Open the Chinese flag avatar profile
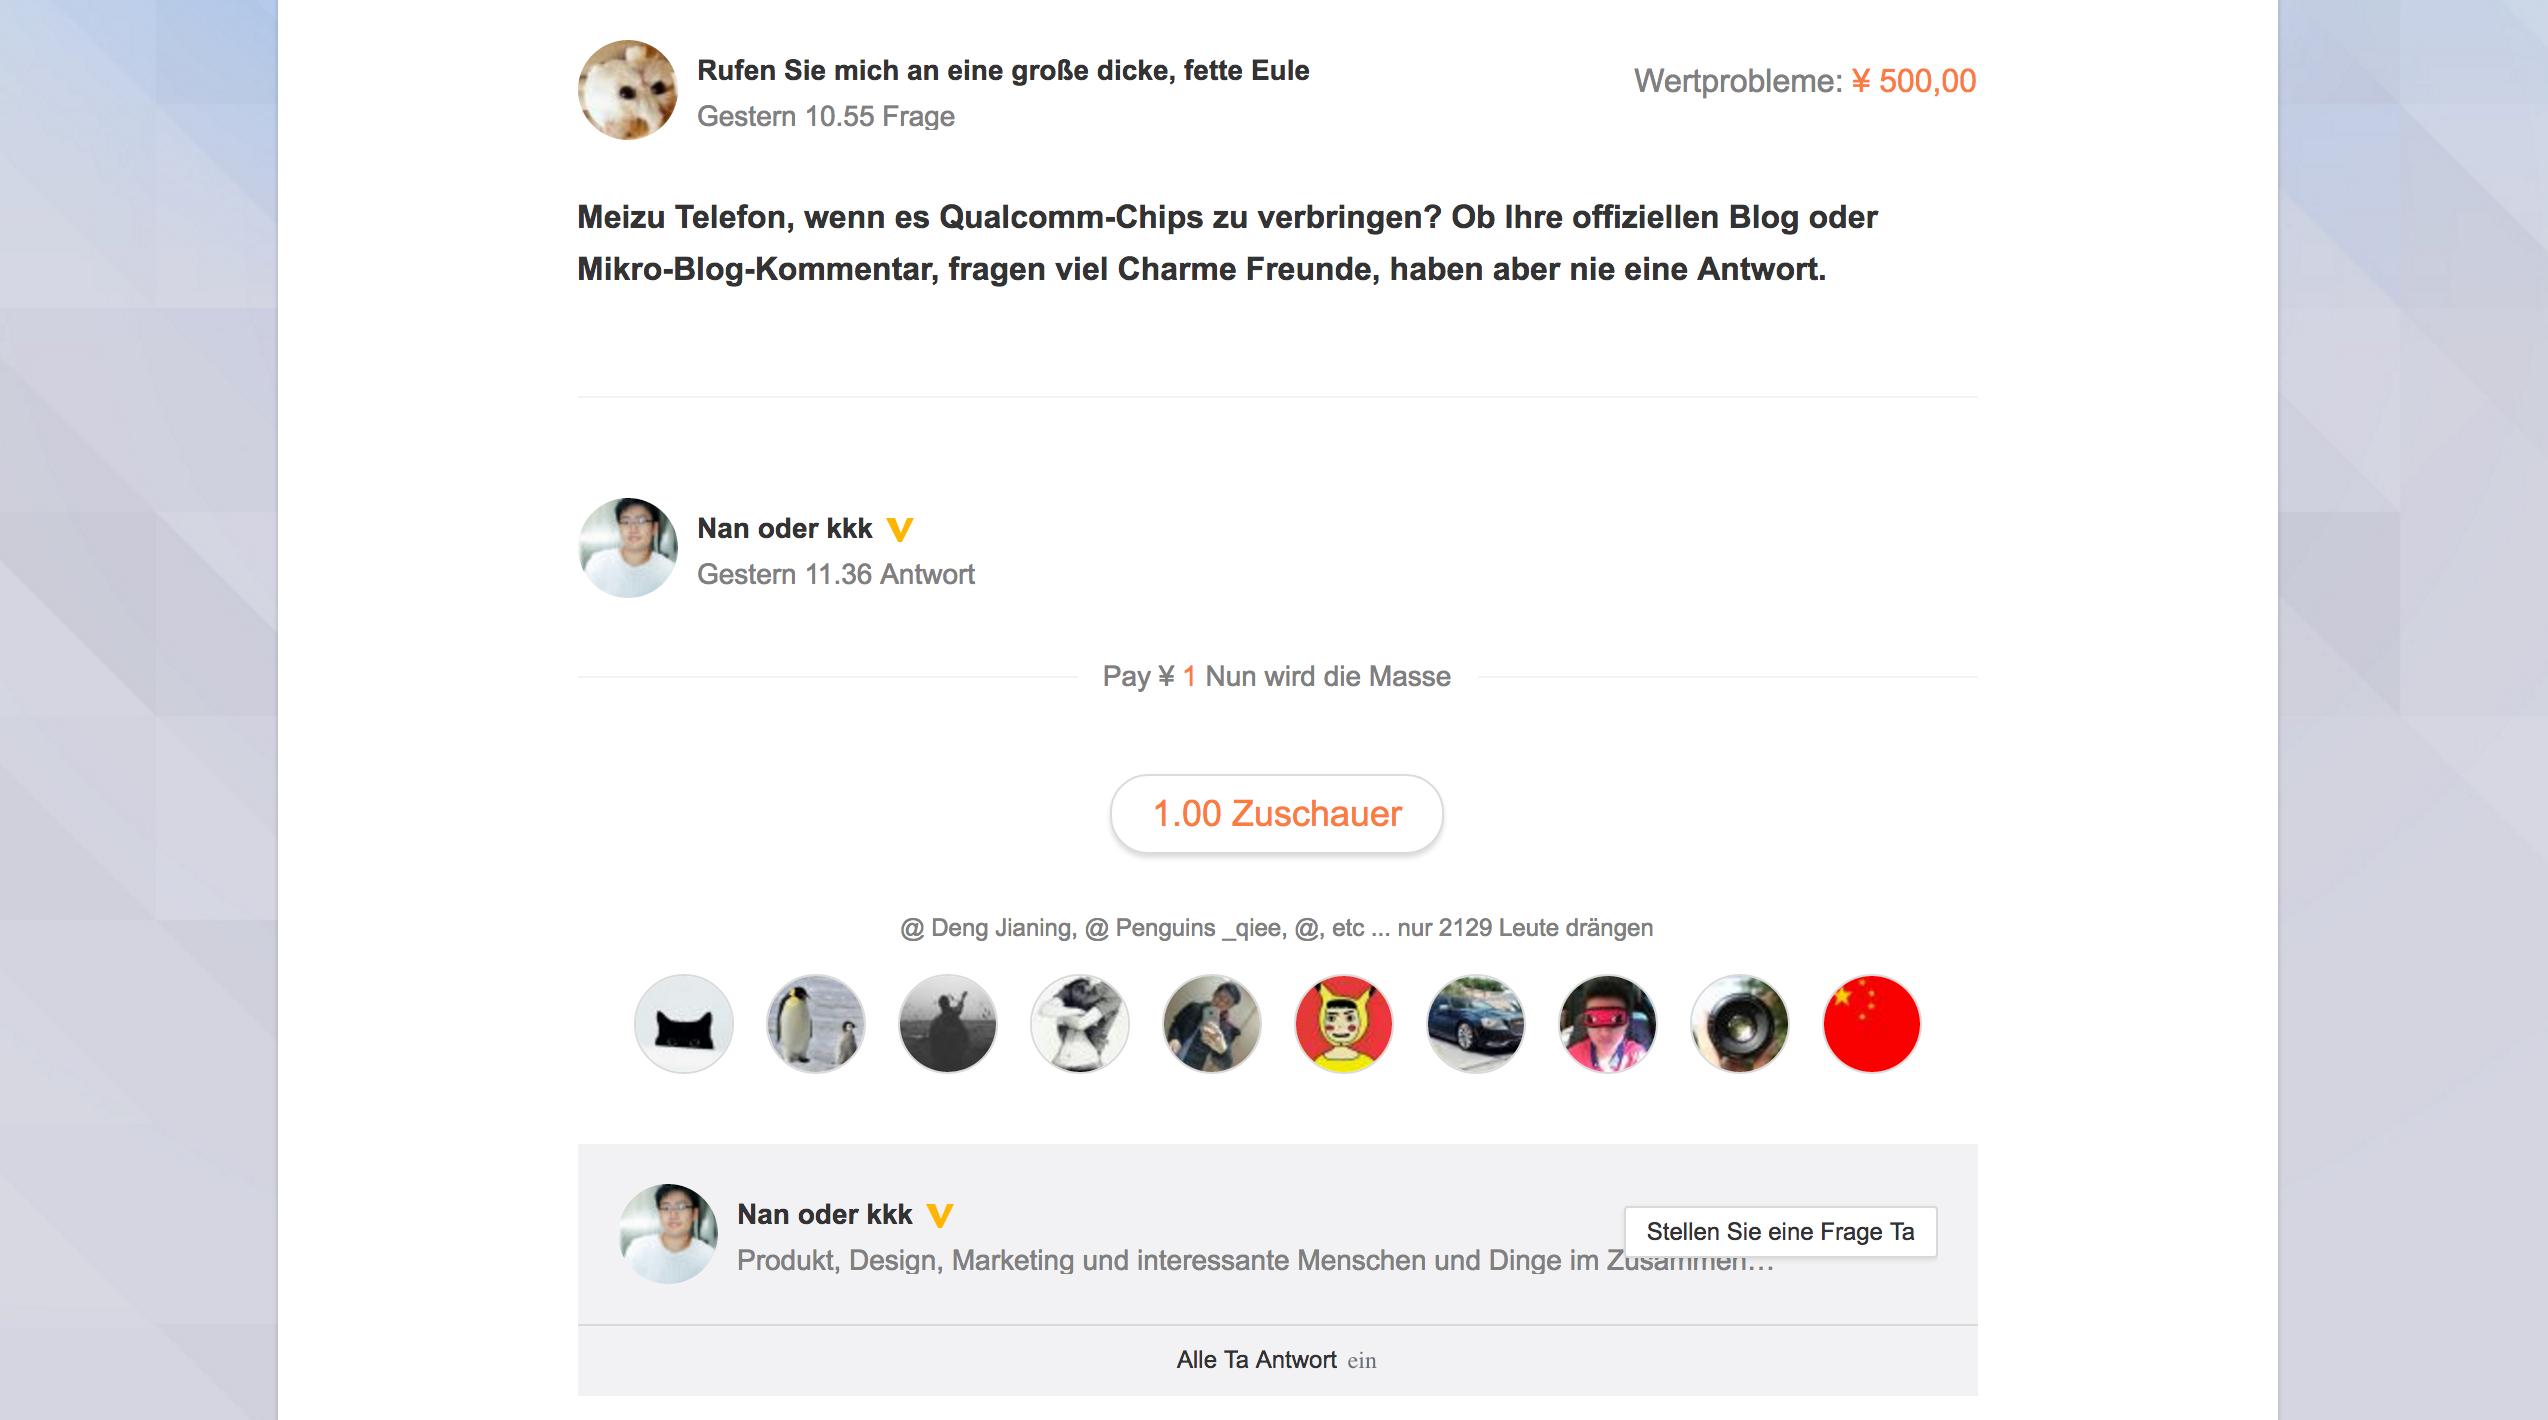This screenshot has height=1420, width=2548. [x=1872, y=1024]
